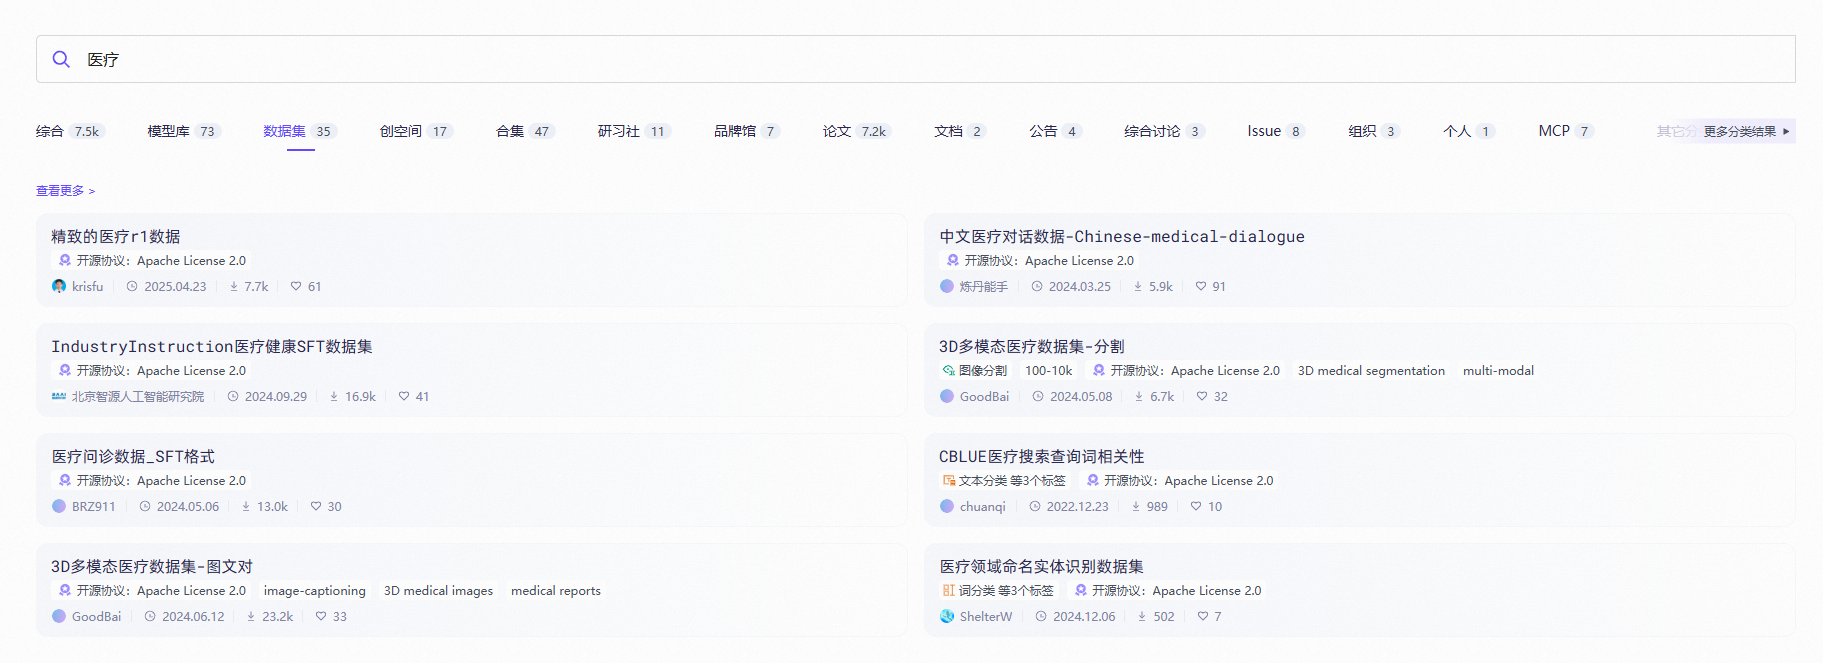Image resolution: width=1823 pixels, height=663 pixels.
Task: Open the 合集 tab
Action: 526,131
